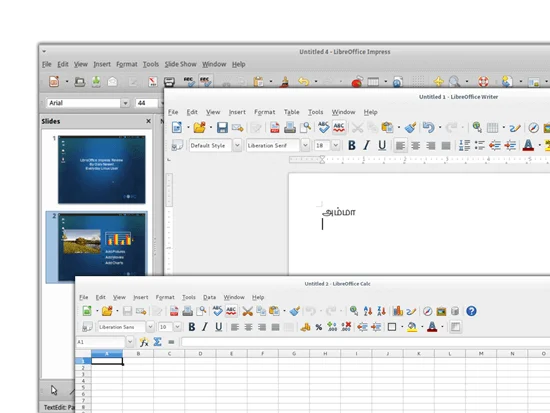Click Delete Decimal Place icon in Calc
This screenshot has height=413, width=550.
pyautogui.click(x=346, y=327)
